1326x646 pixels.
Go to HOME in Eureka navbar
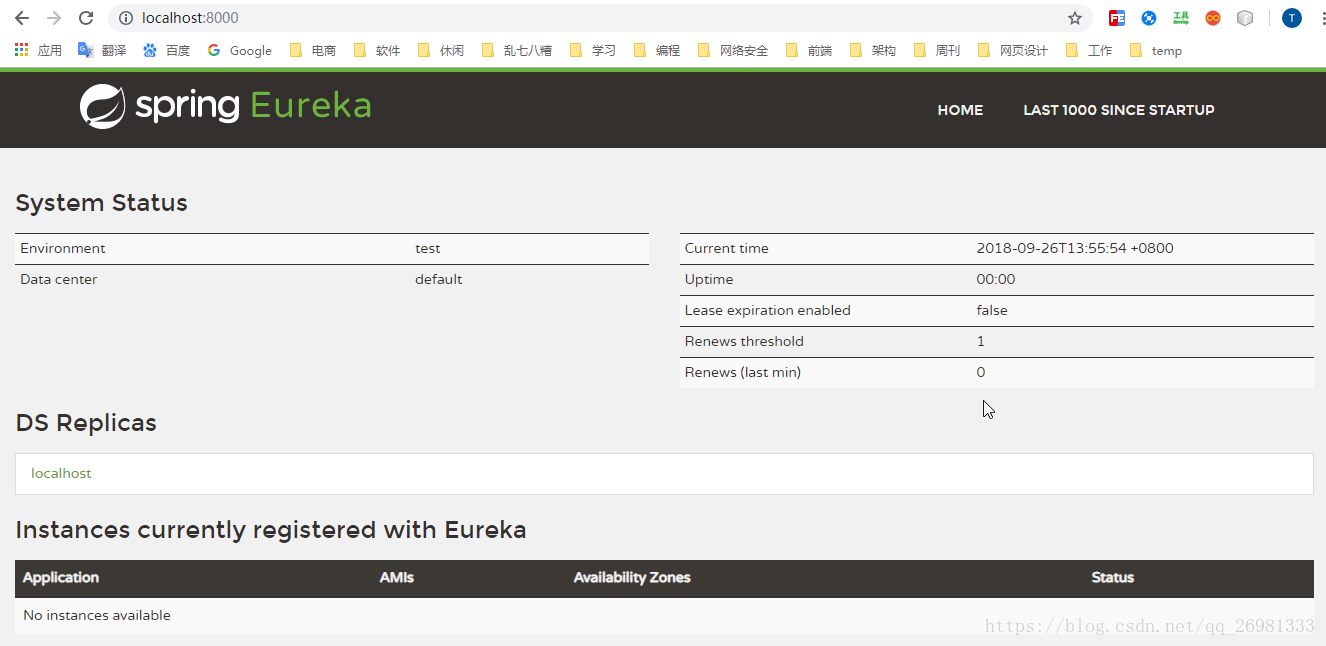(x=960, y=110)
